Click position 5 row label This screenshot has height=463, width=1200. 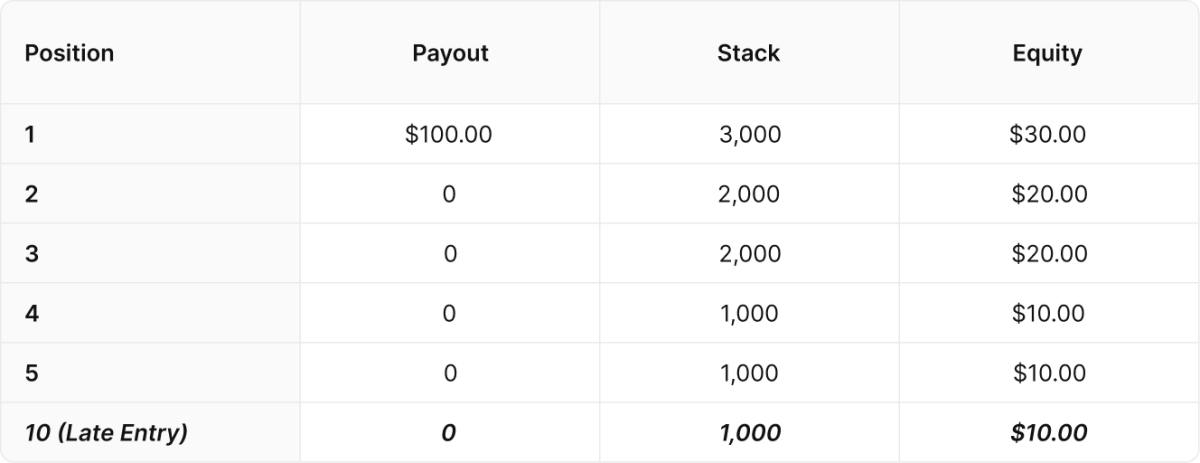tap(31, 373)
